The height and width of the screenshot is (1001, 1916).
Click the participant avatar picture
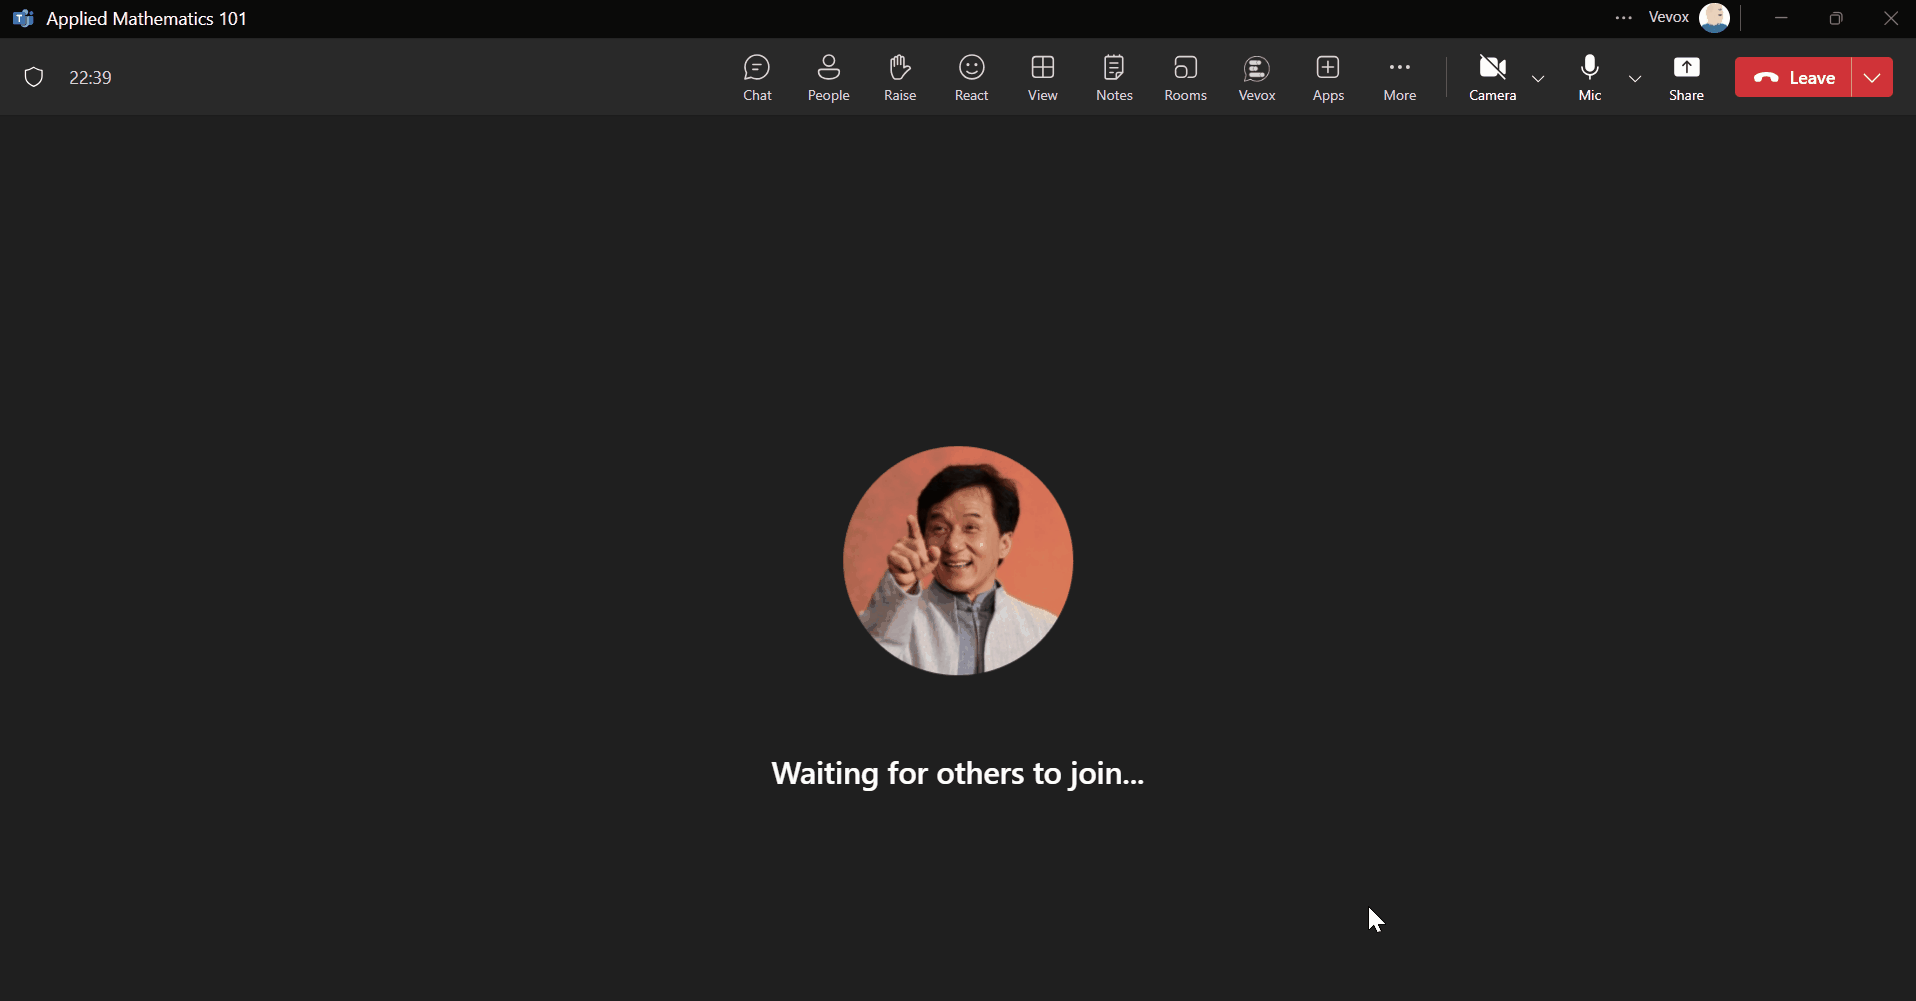[958, 560]
